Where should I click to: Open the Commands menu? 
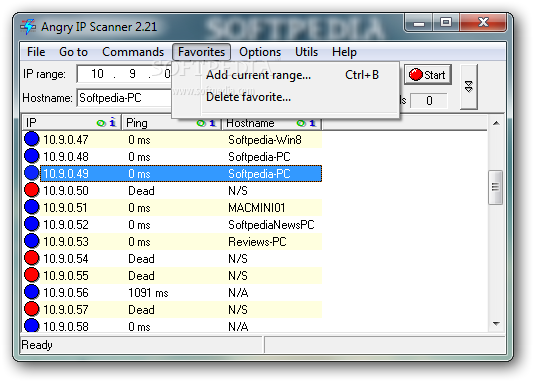coord(133,52)
